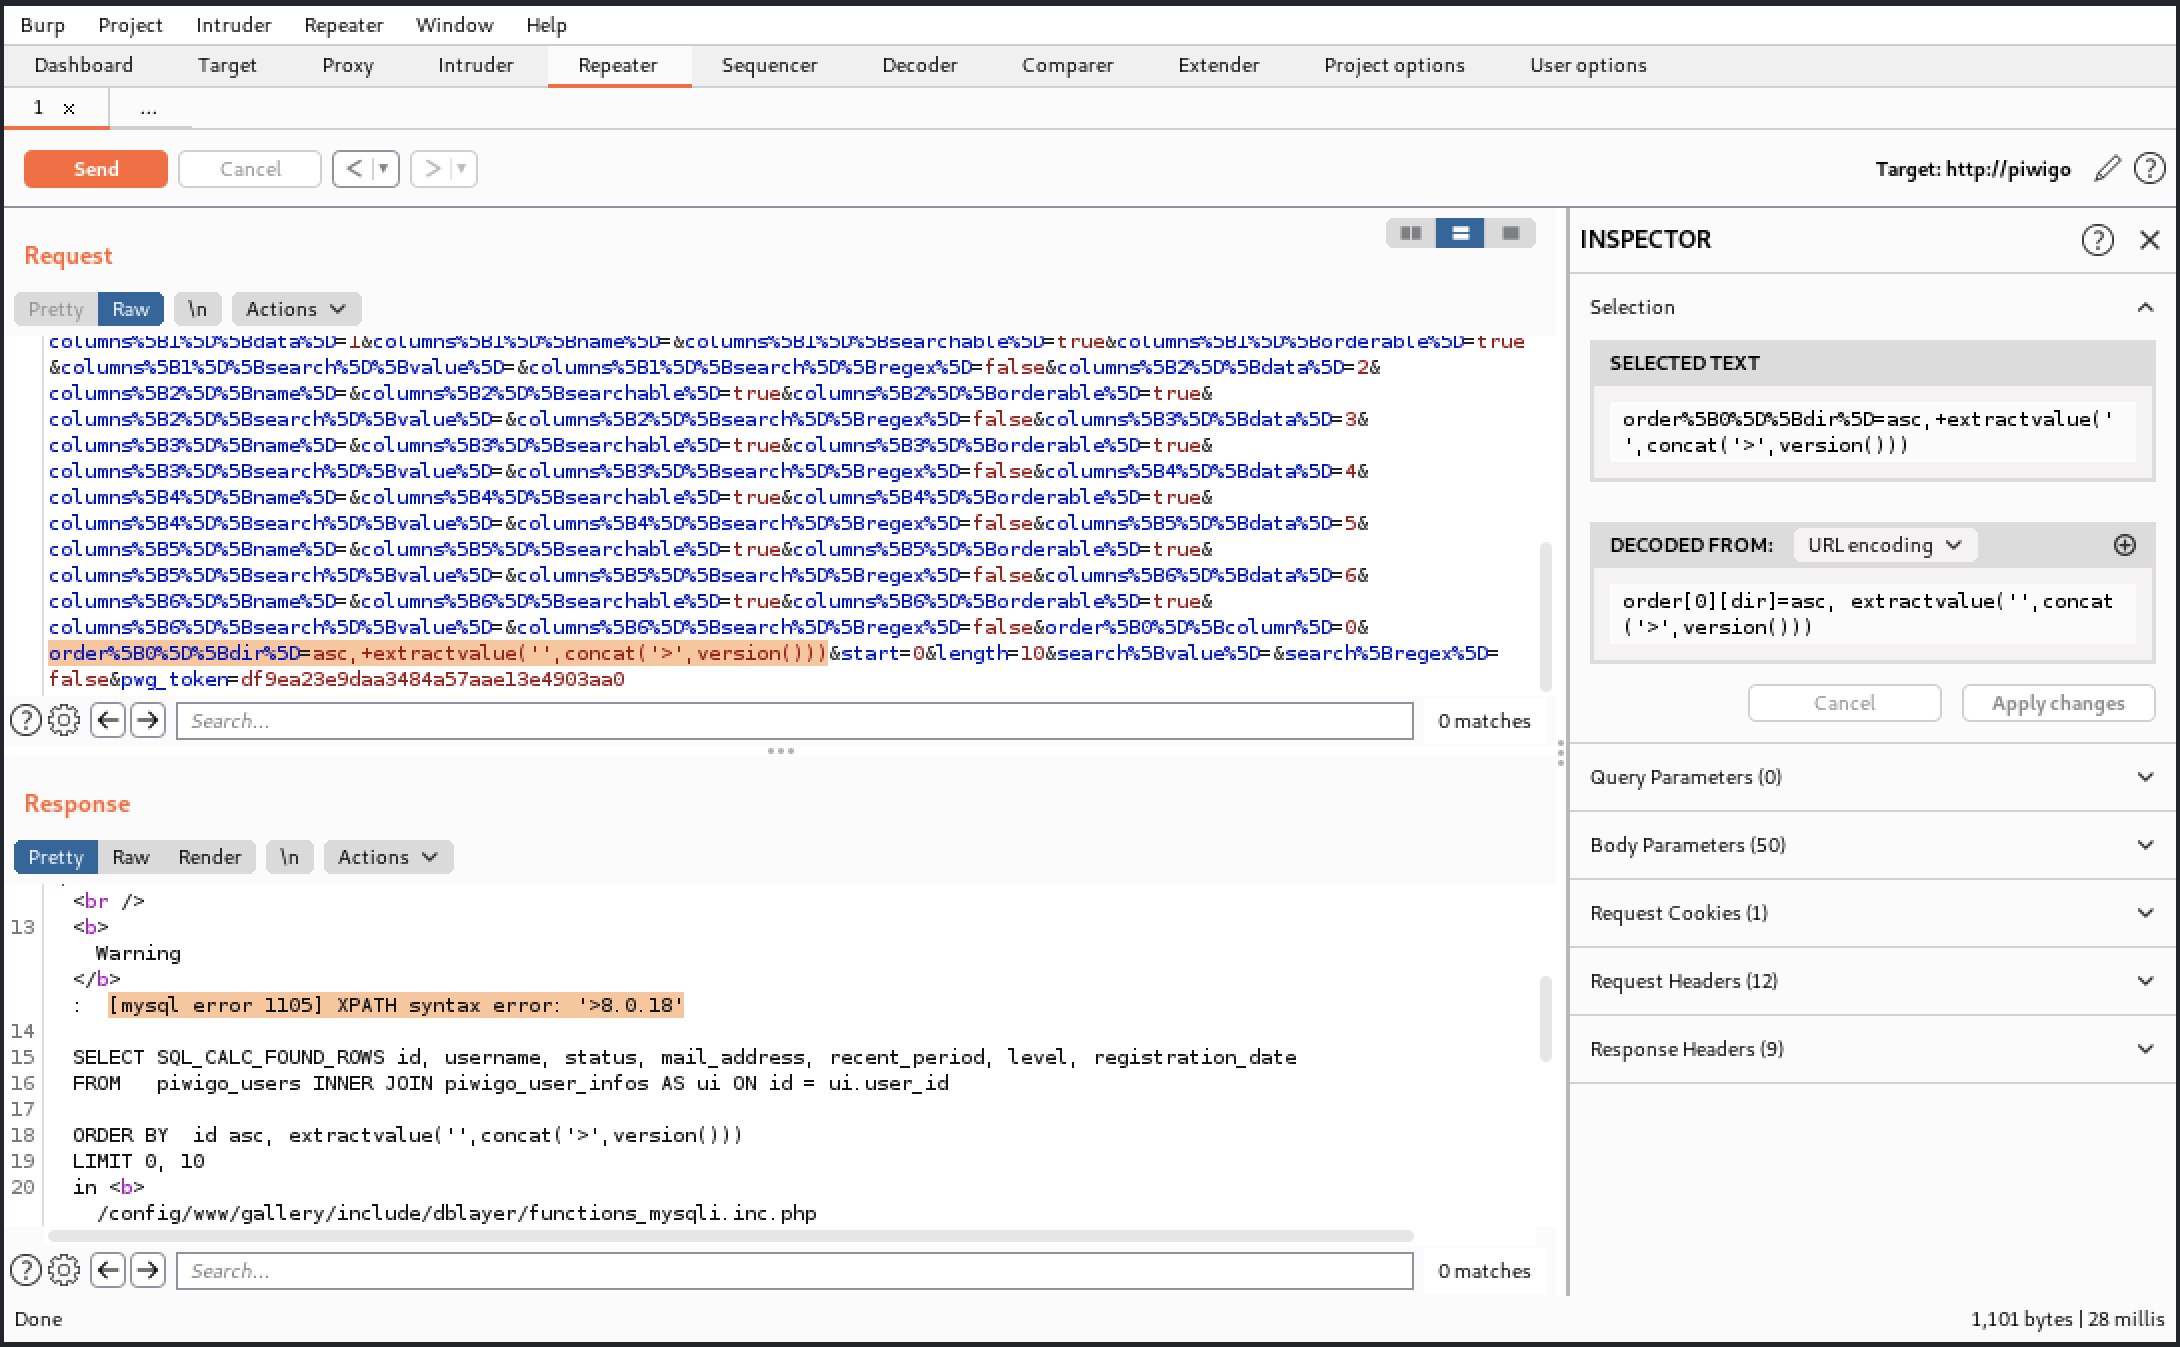
Task: Open response search settings gear
Action: [64, 1270]
